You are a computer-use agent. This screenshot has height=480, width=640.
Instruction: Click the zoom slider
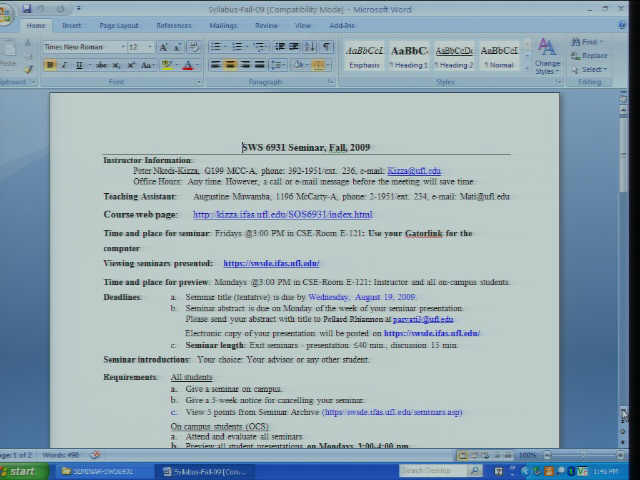(x=584, y=455)
